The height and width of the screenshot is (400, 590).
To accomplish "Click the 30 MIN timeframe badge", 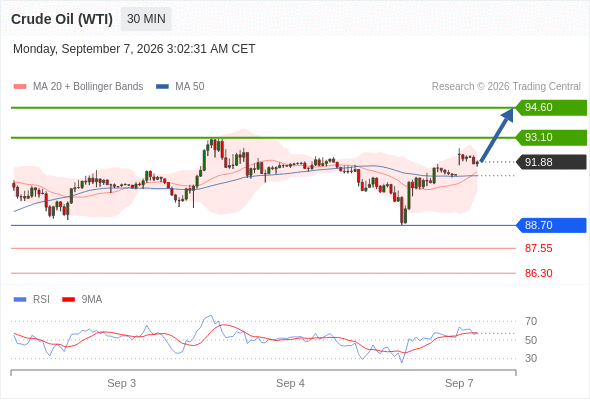I will coord(146,19).
